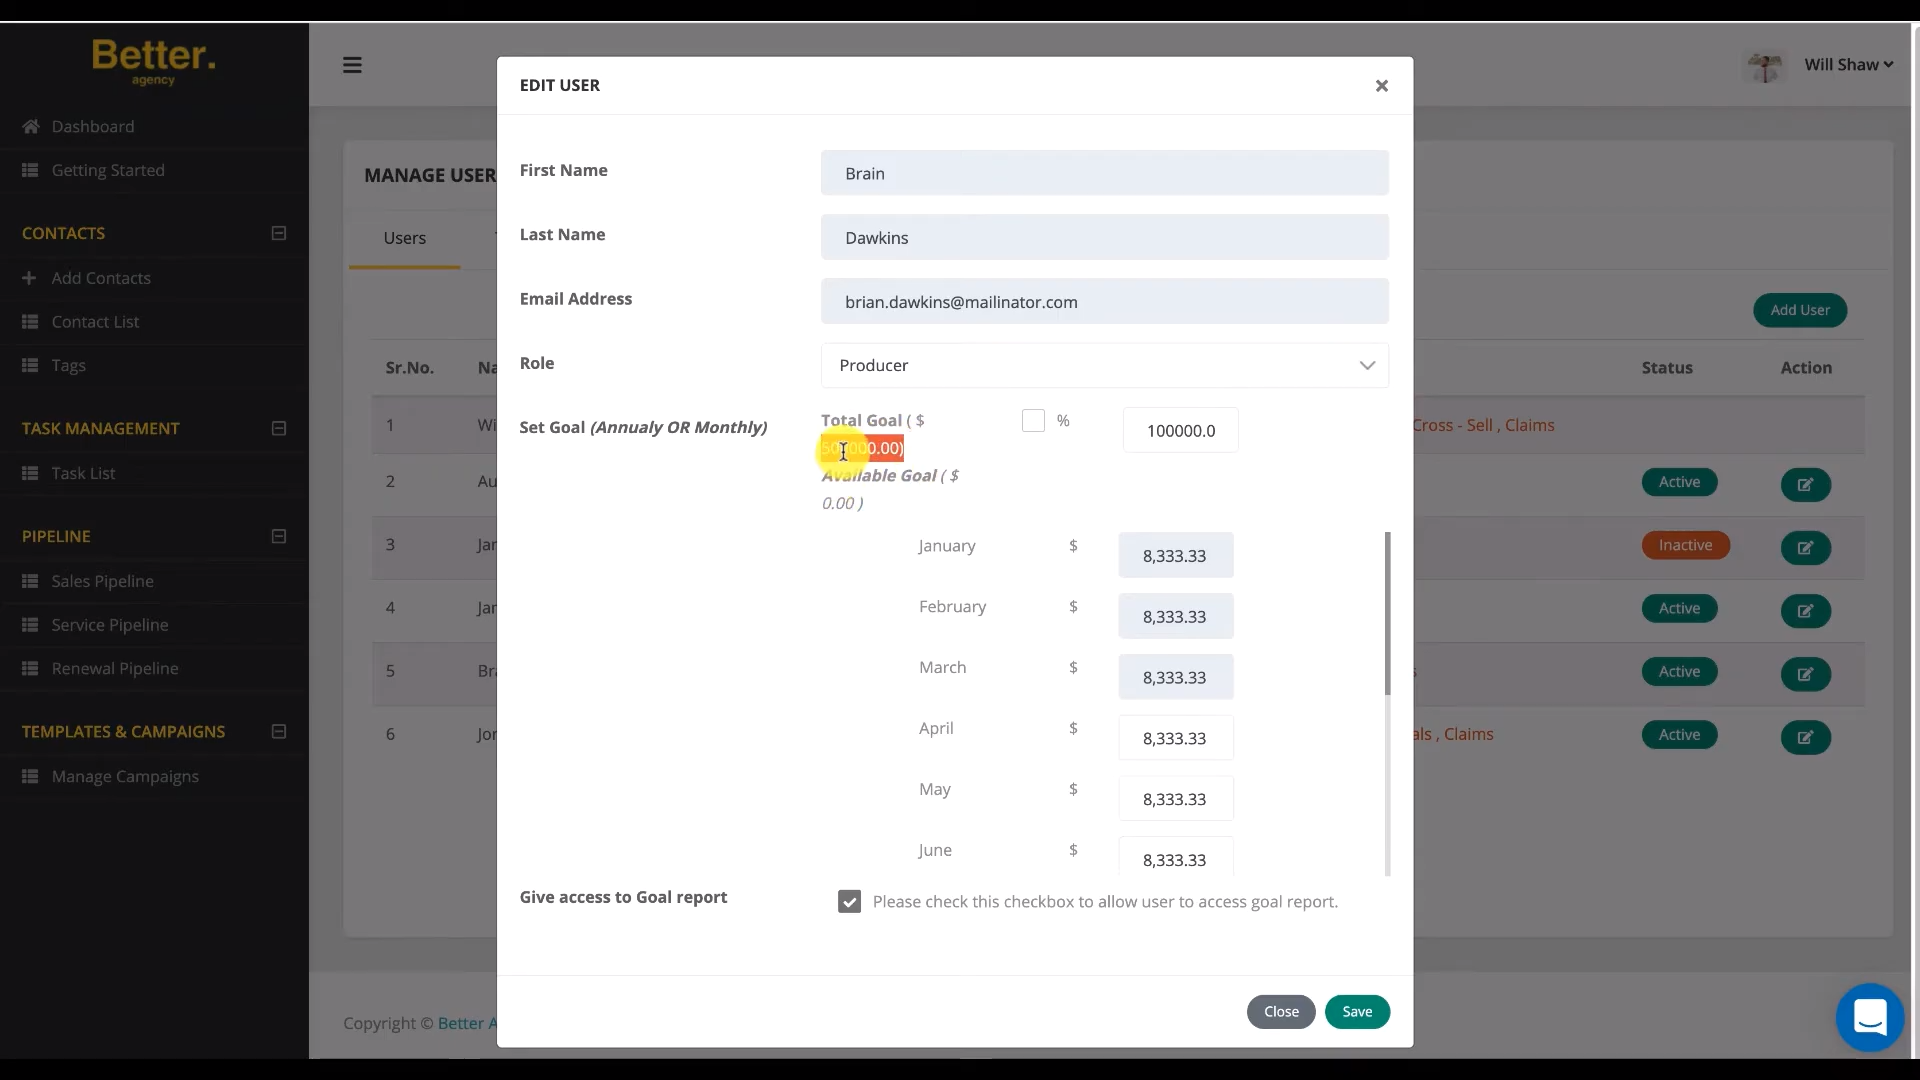Click the February goal amount field

(1175, 616)
